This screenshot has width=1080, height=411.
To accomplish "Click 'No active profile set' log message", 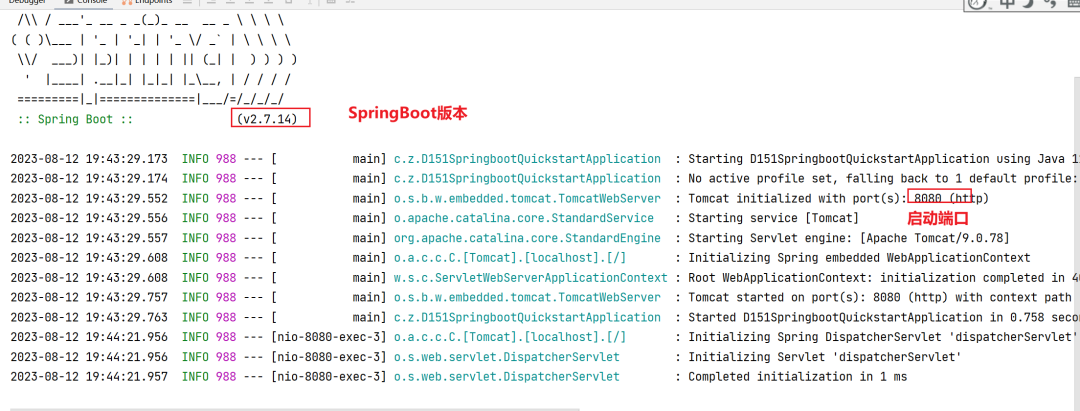I will coord(884,179).
